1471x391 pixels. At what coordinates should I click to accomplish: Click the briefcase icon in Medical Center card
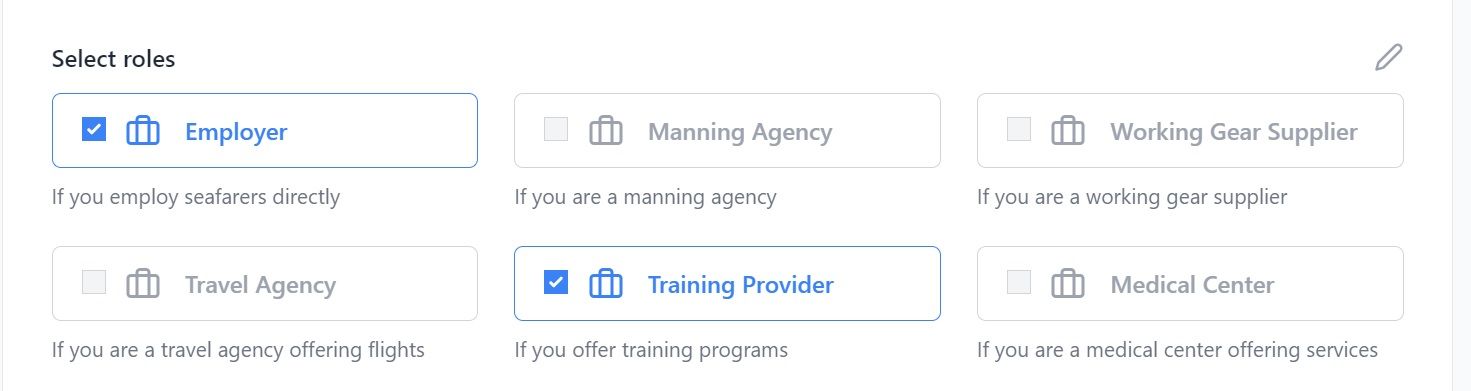[1068, 284]
